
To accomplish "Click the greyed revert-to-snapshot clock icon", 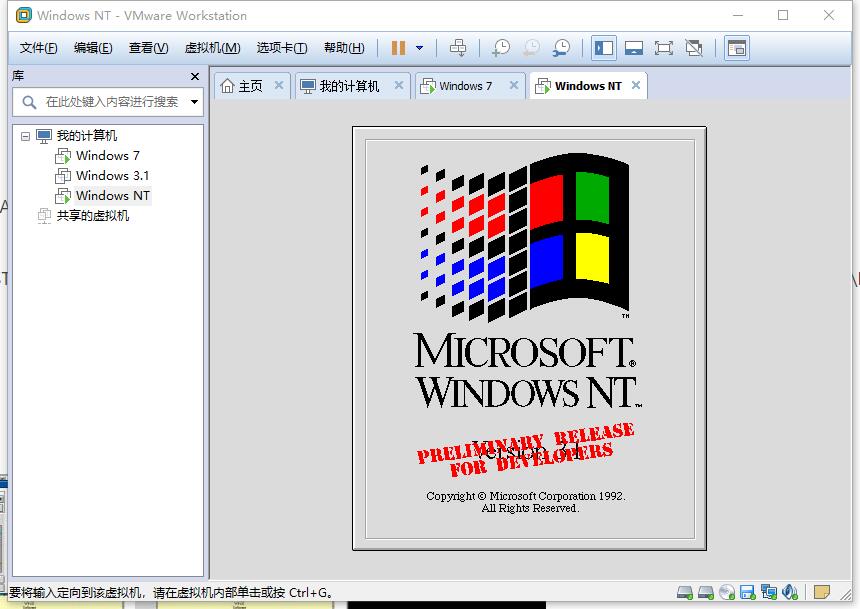I will (531, 48).
